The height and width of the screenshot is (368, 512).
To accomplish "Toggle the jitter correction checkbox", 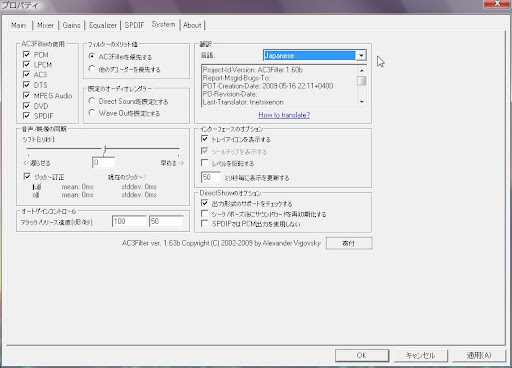I will [27, 176].
